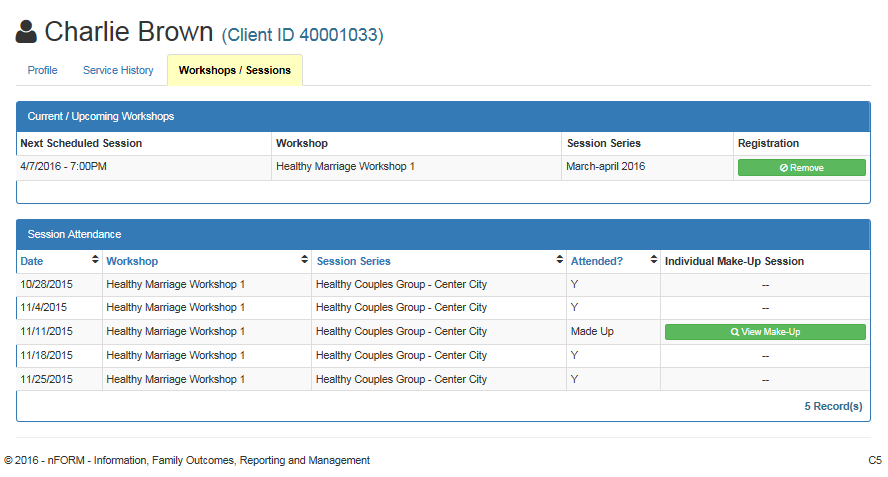888x477 pixels.
Task: Open the Profile tab
Action: click(42, 70)
